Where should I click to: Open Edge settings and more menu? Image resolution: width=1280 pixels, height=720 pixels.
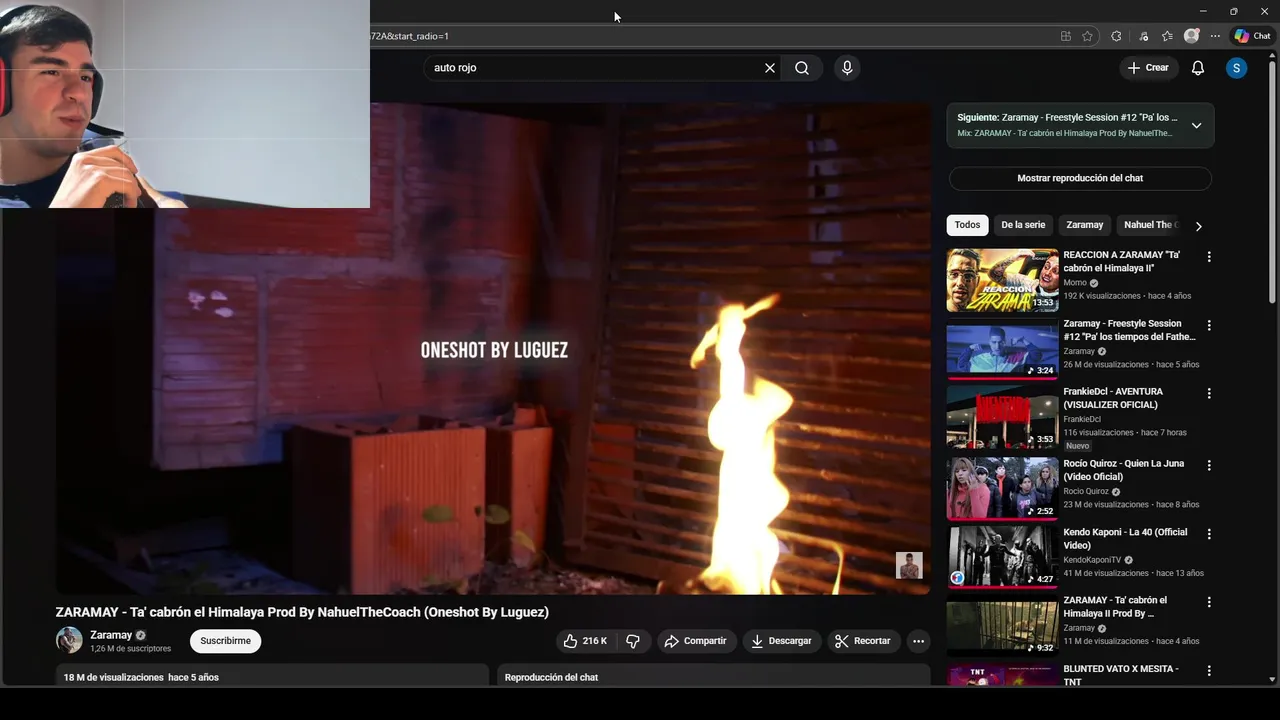pos(1215,36)
